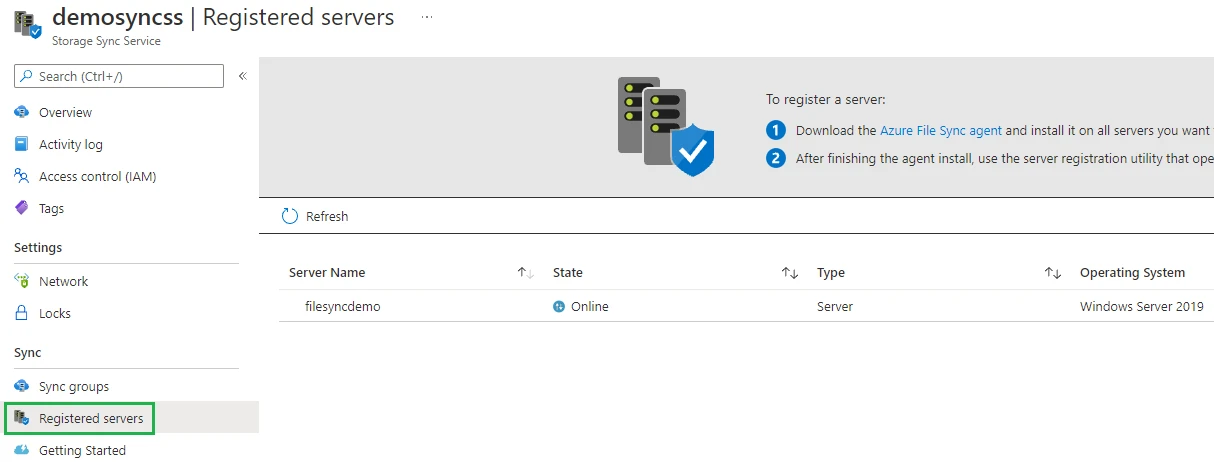
Task: Click the Operating System column header
Action: [1132, 273]
